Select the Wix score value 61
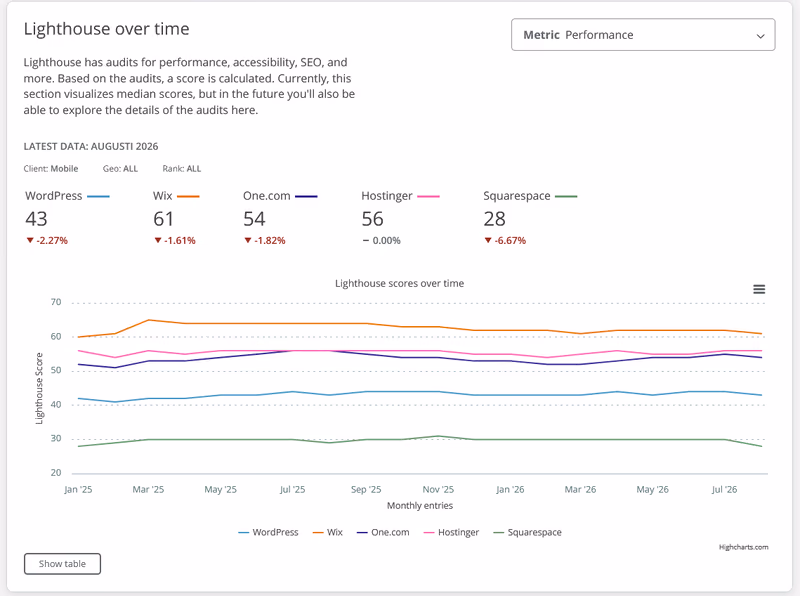This screenshot has width=800, height=596. (163, 219)
